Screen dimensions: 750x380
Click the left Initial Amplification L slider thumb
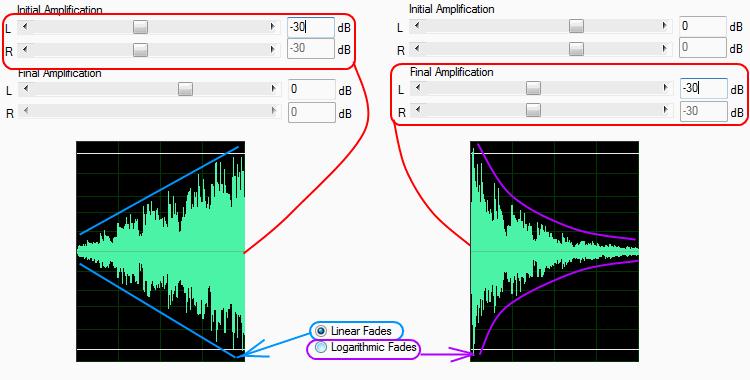pos(140,27)
